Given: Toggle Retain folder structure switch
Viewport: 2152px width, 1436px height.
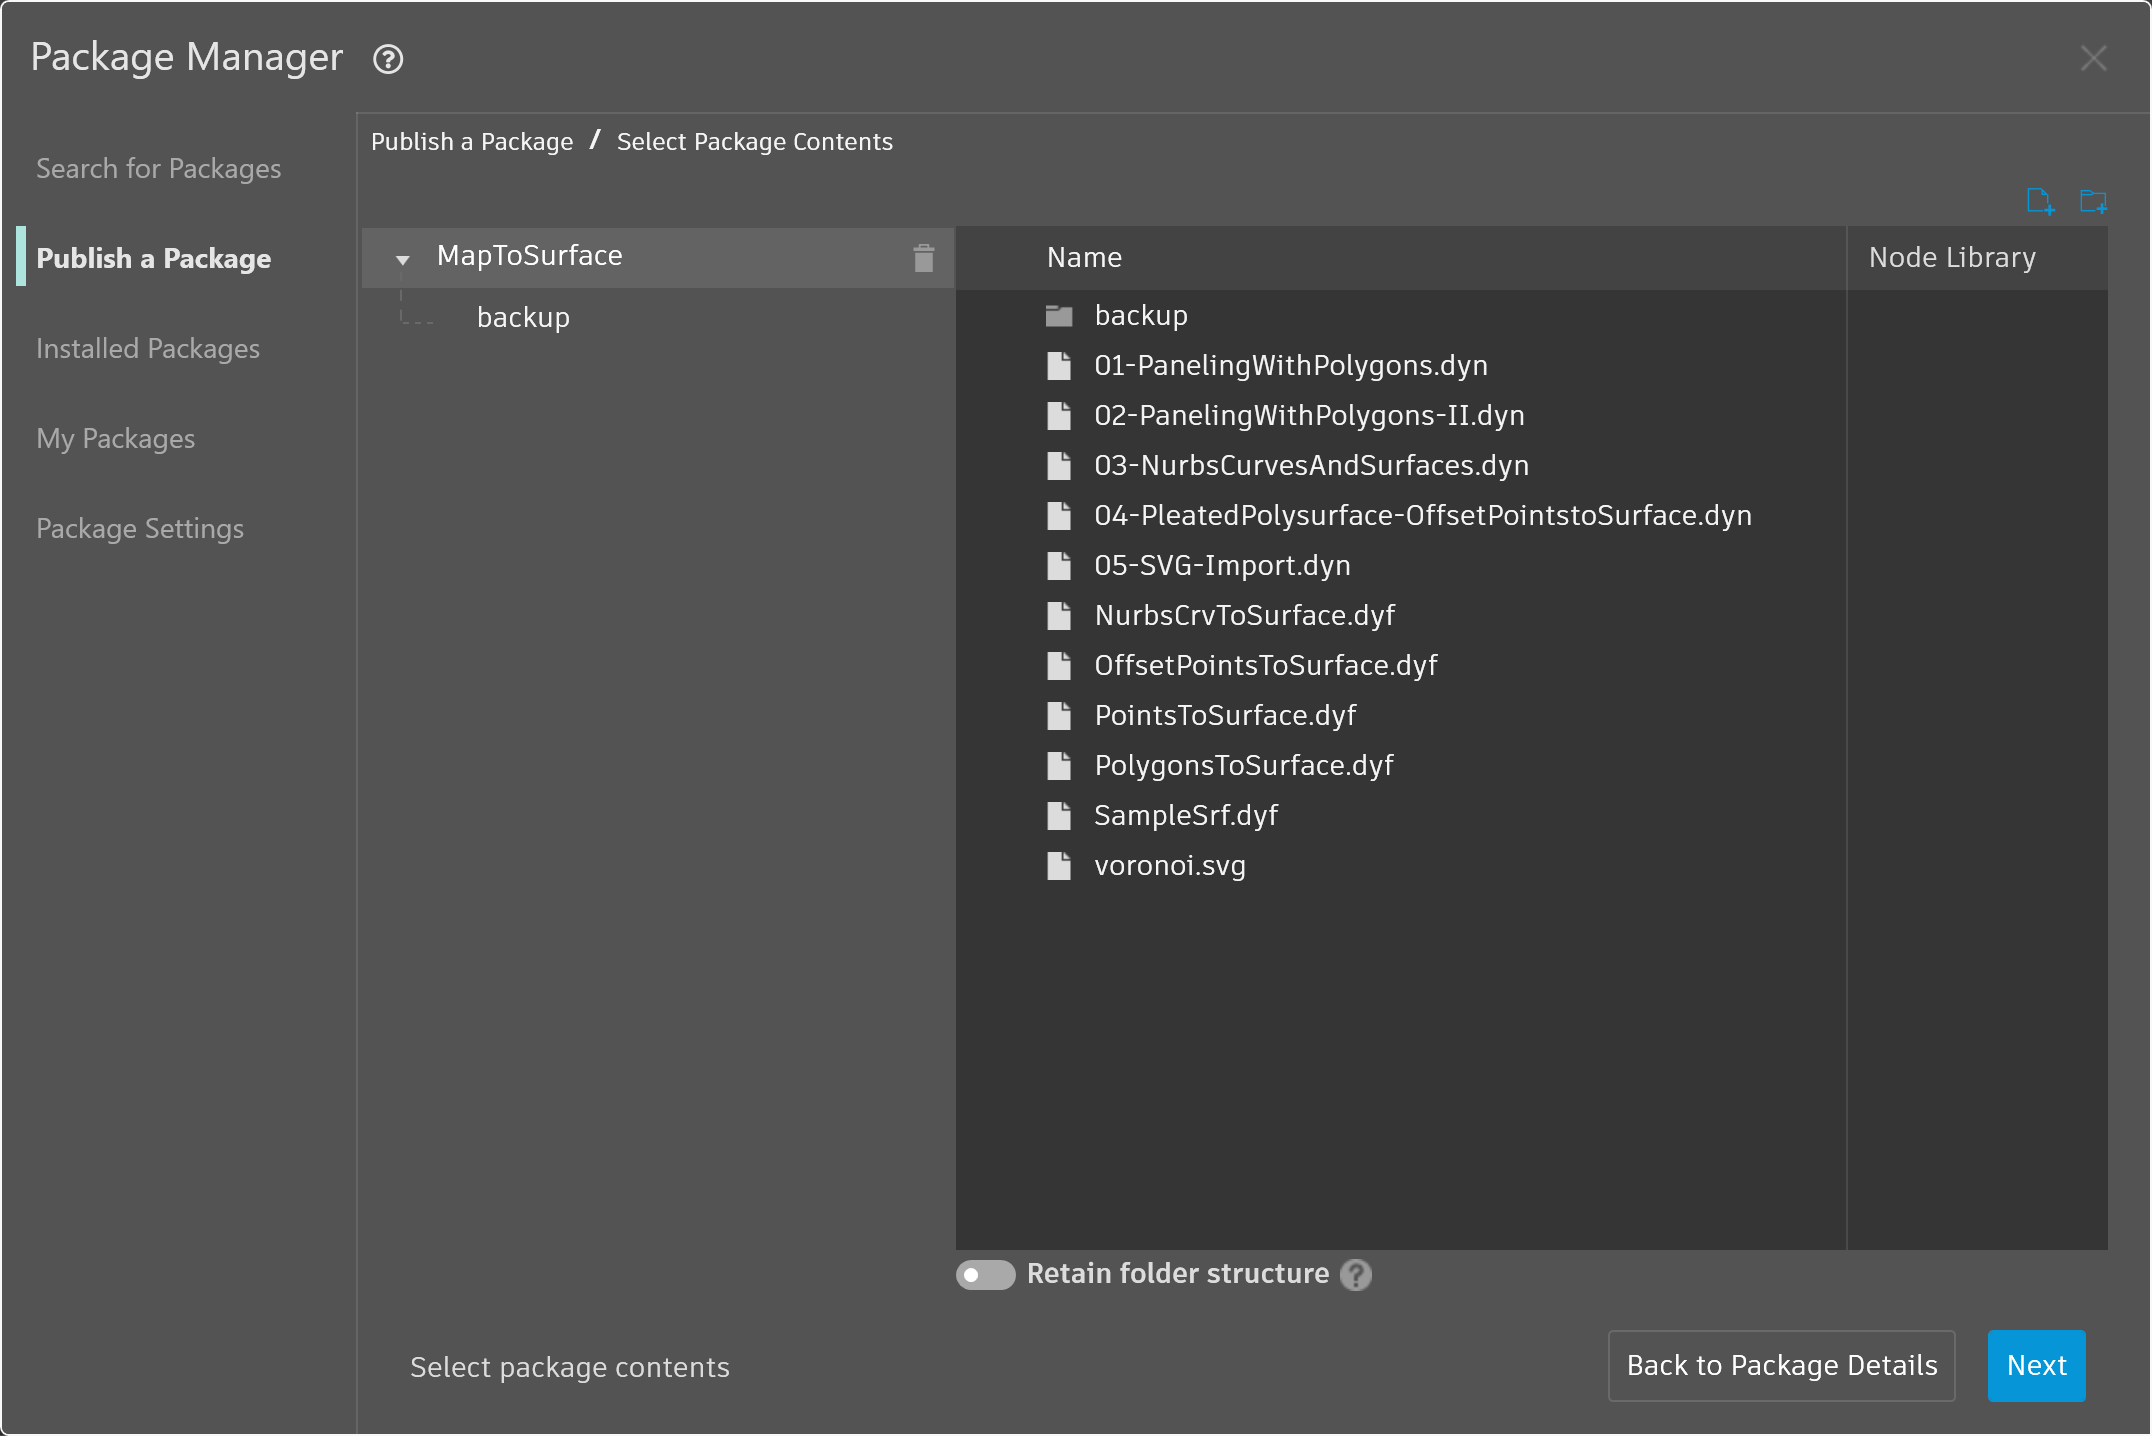Looking at the screenshot, I should [985, 1274].
